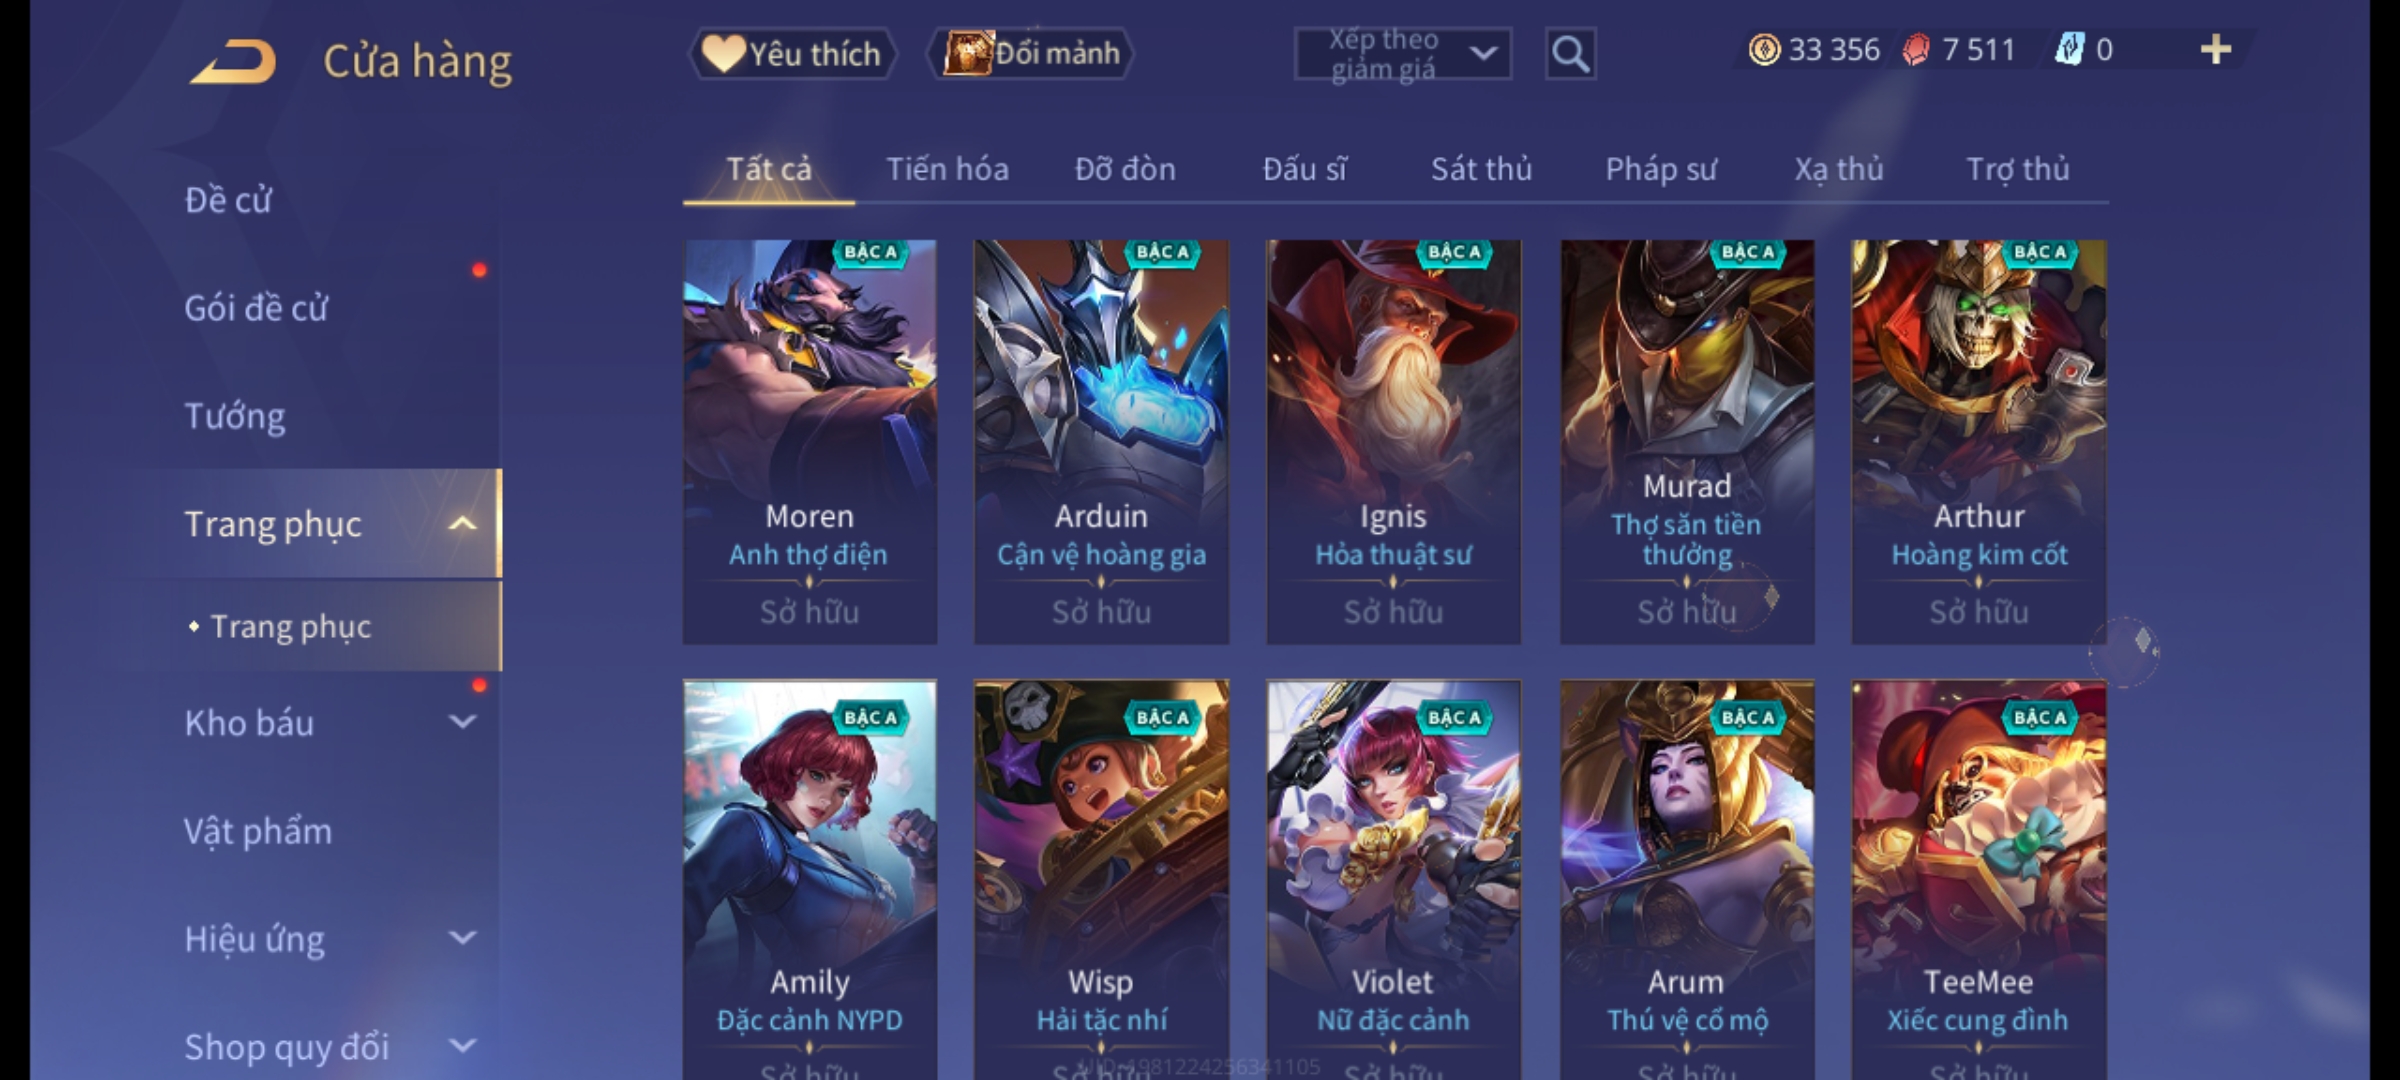Expand the Kho báu sidebar section

point(462,722)
